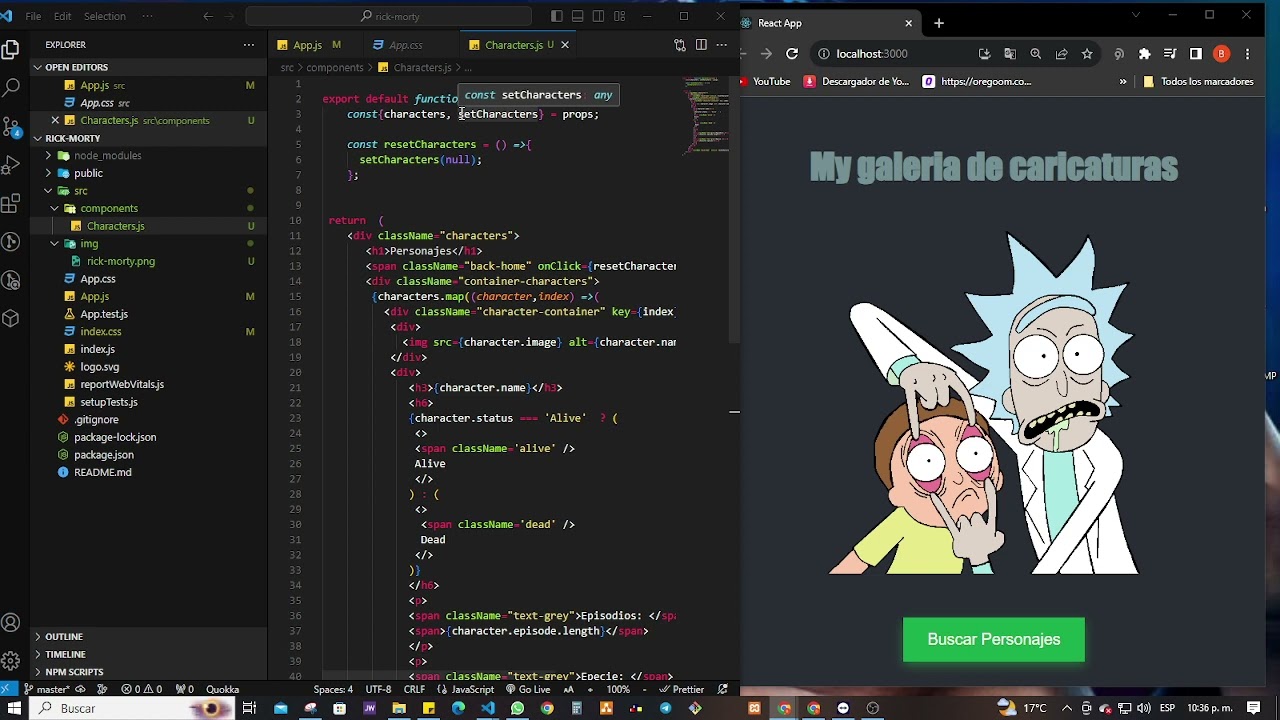Click the master branch in status bar
The height and width of the screenshot is (720, 1280).
click(x=46, y=689)
